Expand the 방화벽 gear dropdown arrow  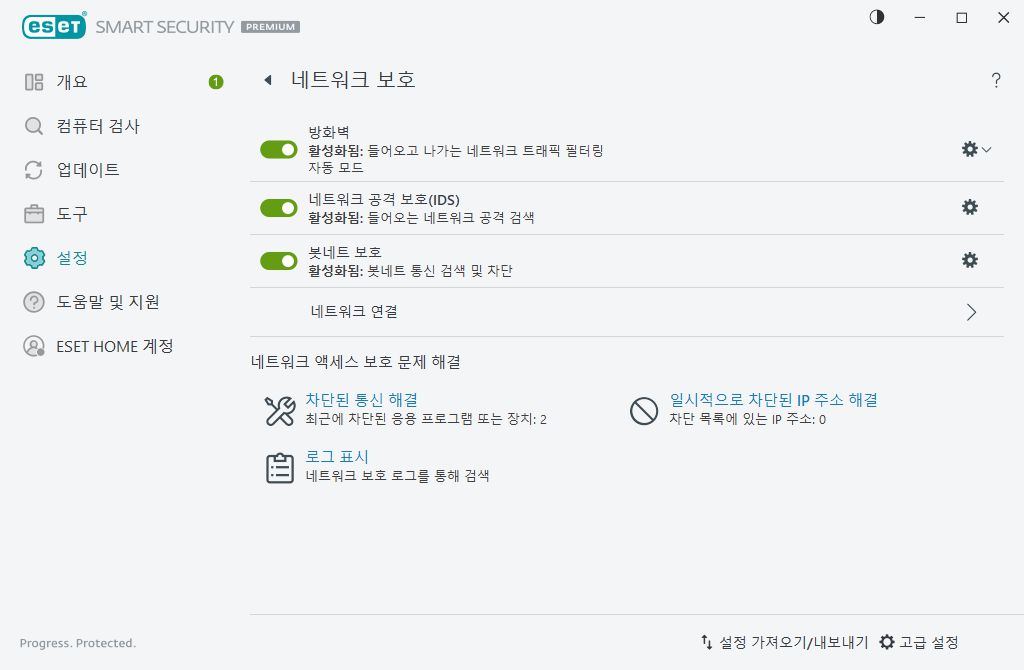pos(985,149)
